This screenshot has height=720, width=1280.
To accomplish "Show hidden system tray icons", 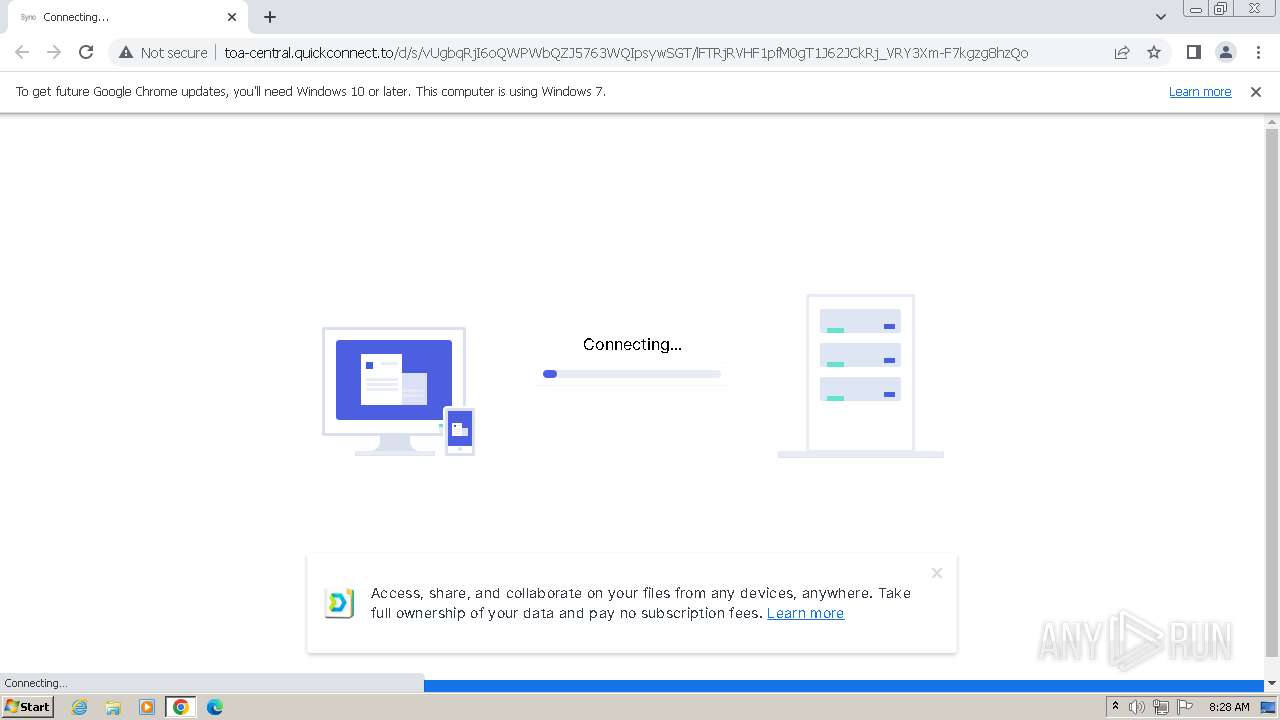I will [1115, 707].
